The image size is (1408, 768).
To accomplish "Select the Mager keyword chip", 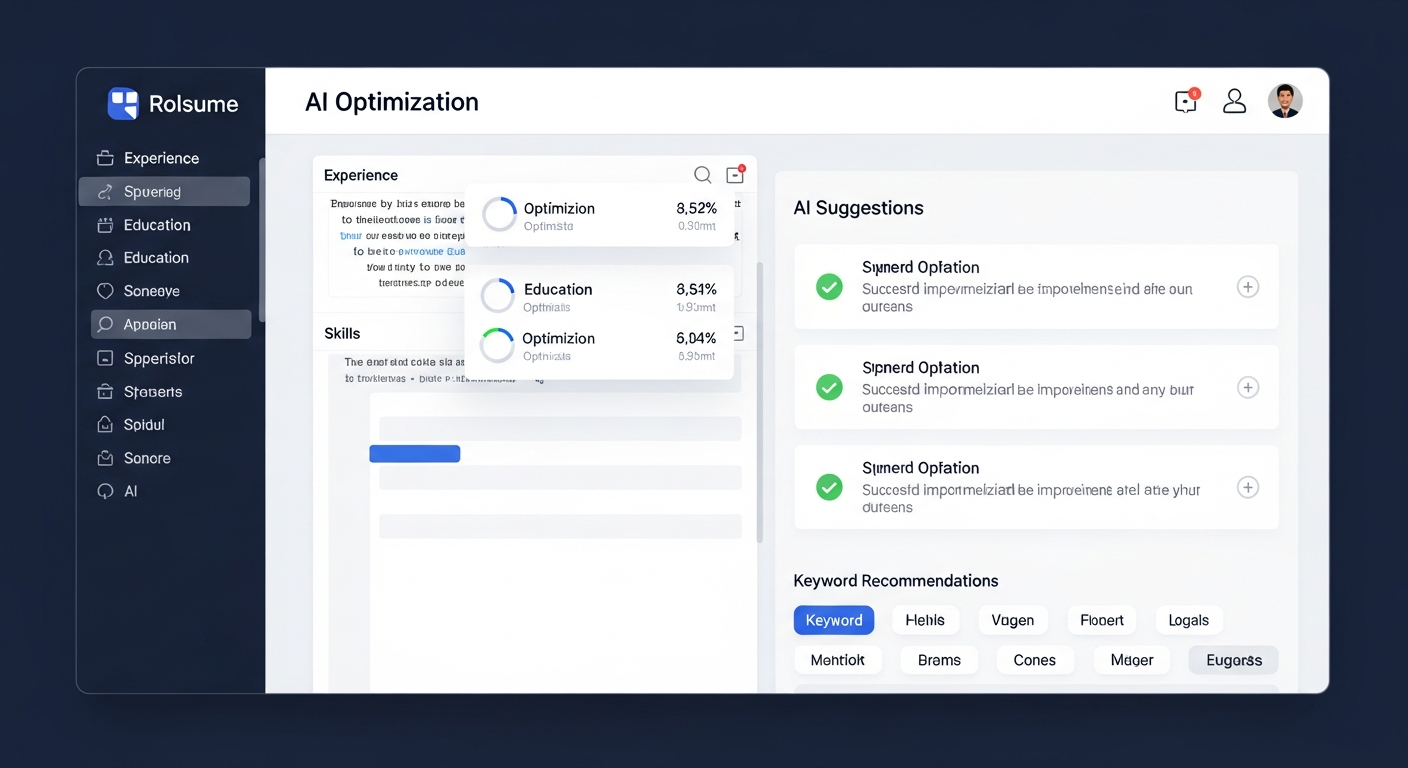I will [1132, 660].
